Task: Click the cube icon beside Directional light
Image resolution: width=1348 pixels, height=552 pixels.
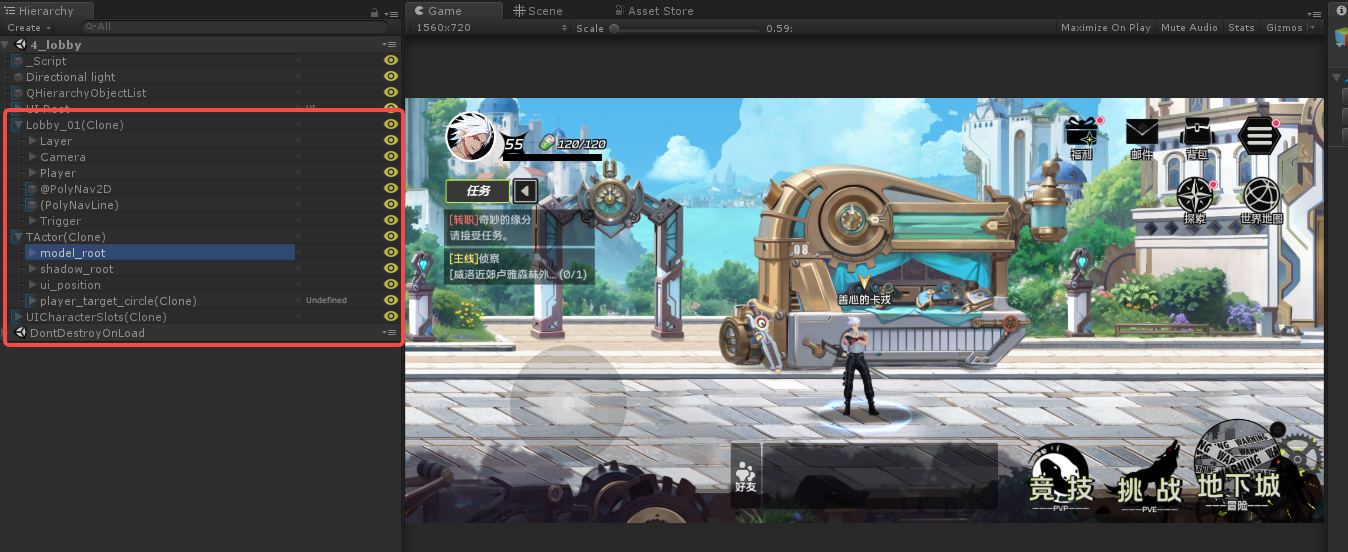Action: coord(17,77)
